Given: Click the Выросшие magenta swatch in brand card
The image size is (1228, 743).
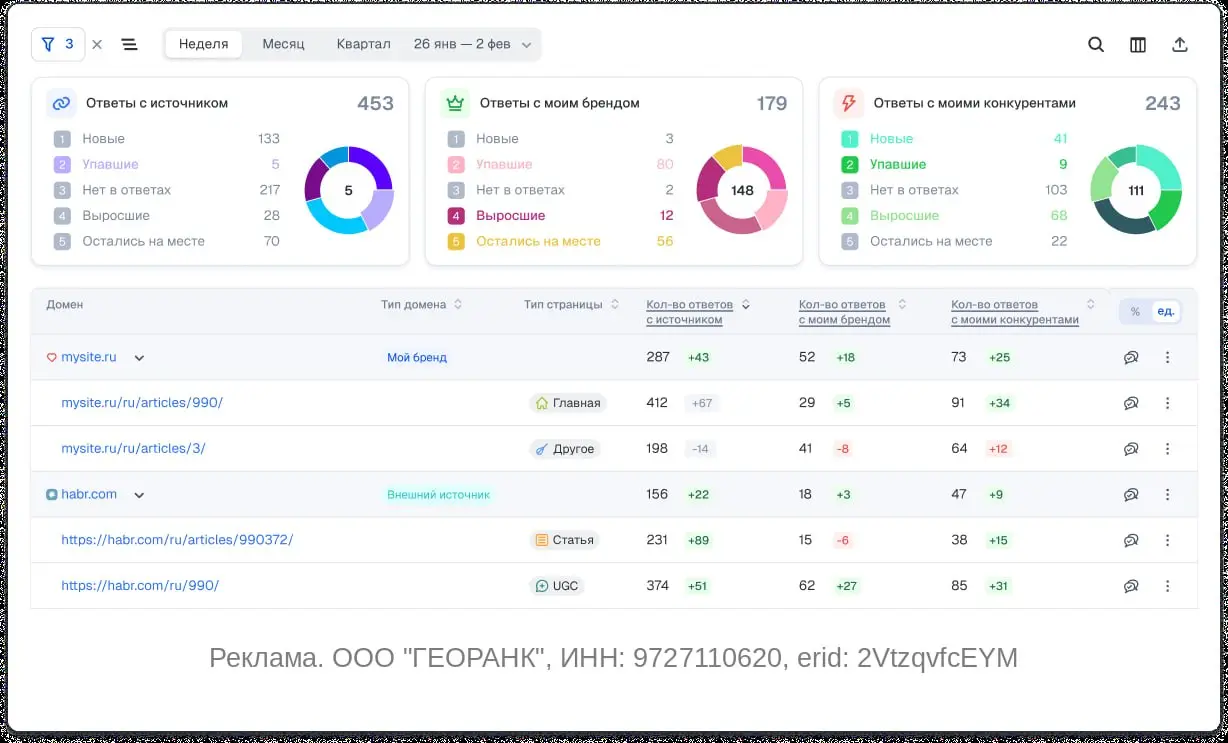Looking at the screenshot, I should (456, 215).
